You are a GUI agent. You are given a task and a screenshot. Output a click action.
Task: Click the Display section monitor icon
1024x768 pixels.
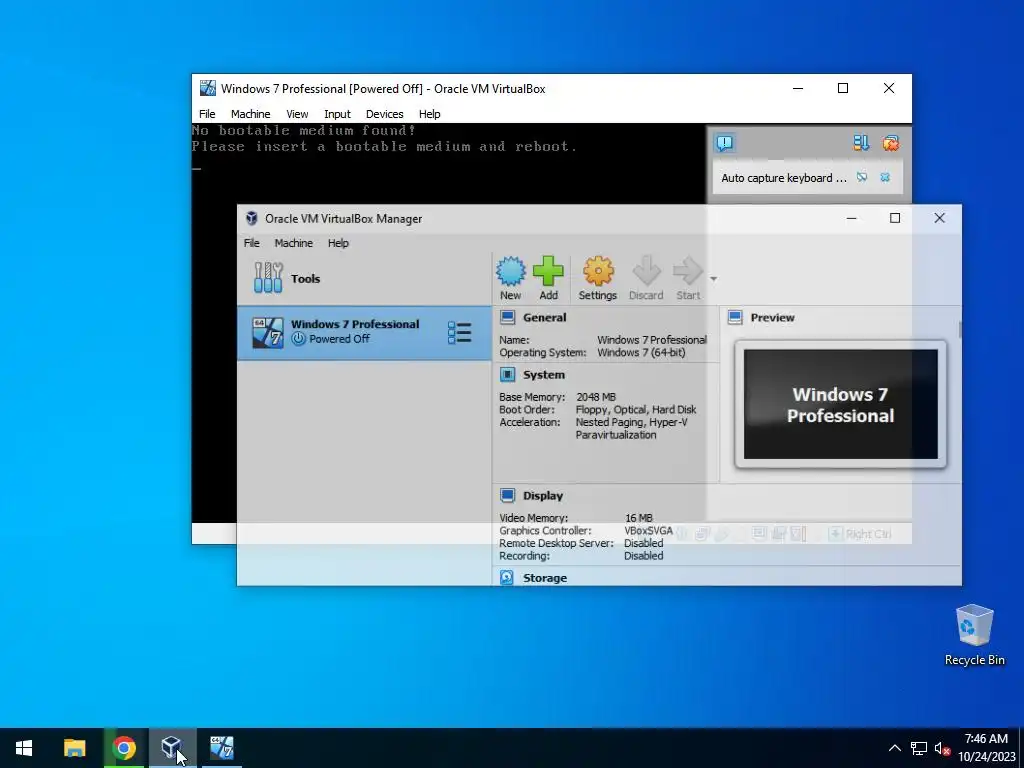[x=507, y=495]
